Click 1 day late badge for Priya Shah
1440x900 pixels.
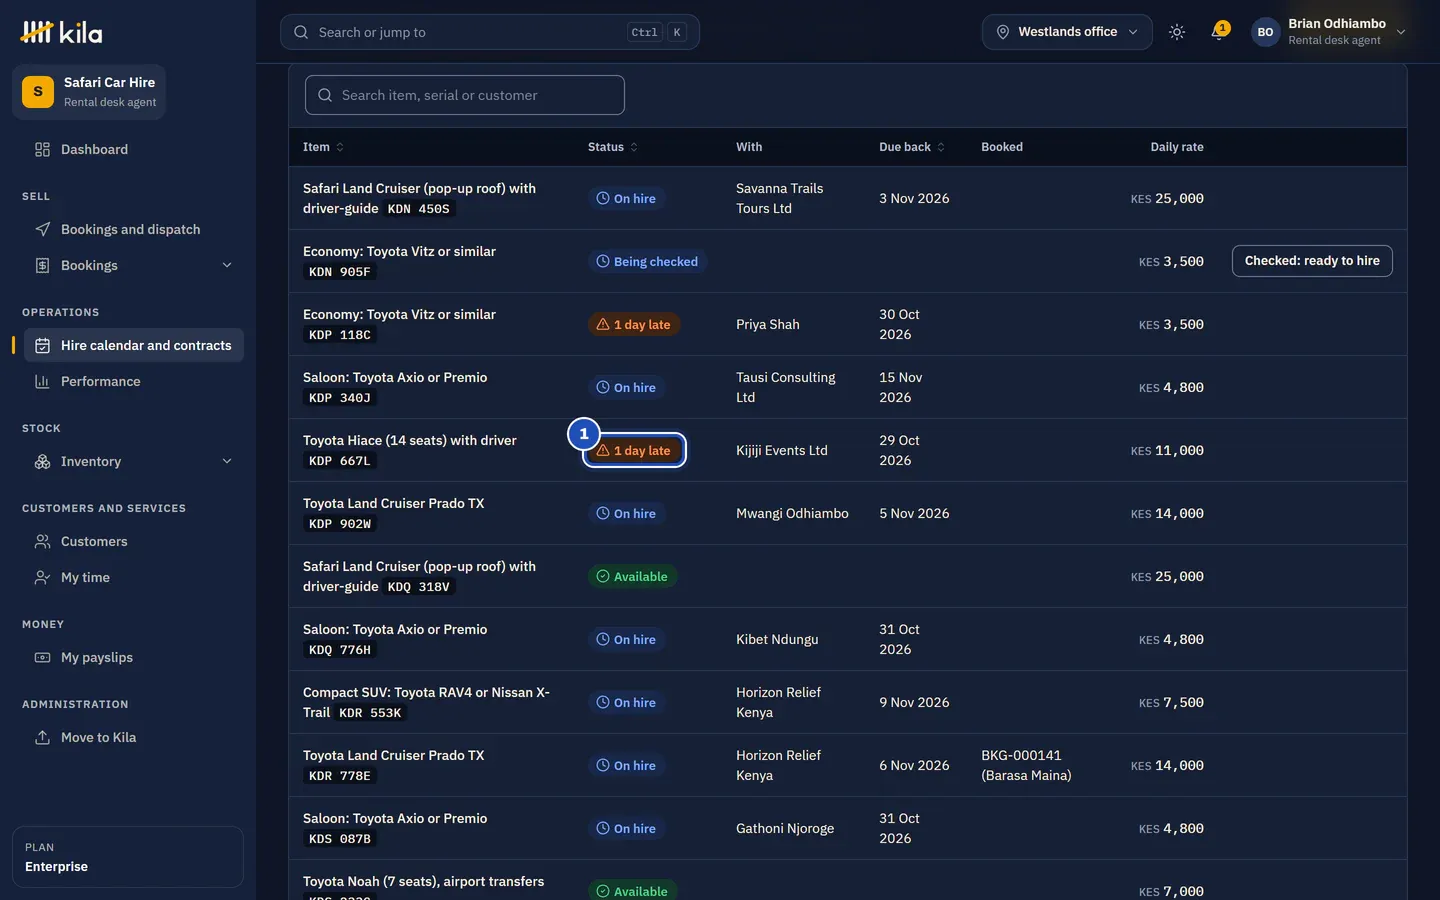pos(634,324)
